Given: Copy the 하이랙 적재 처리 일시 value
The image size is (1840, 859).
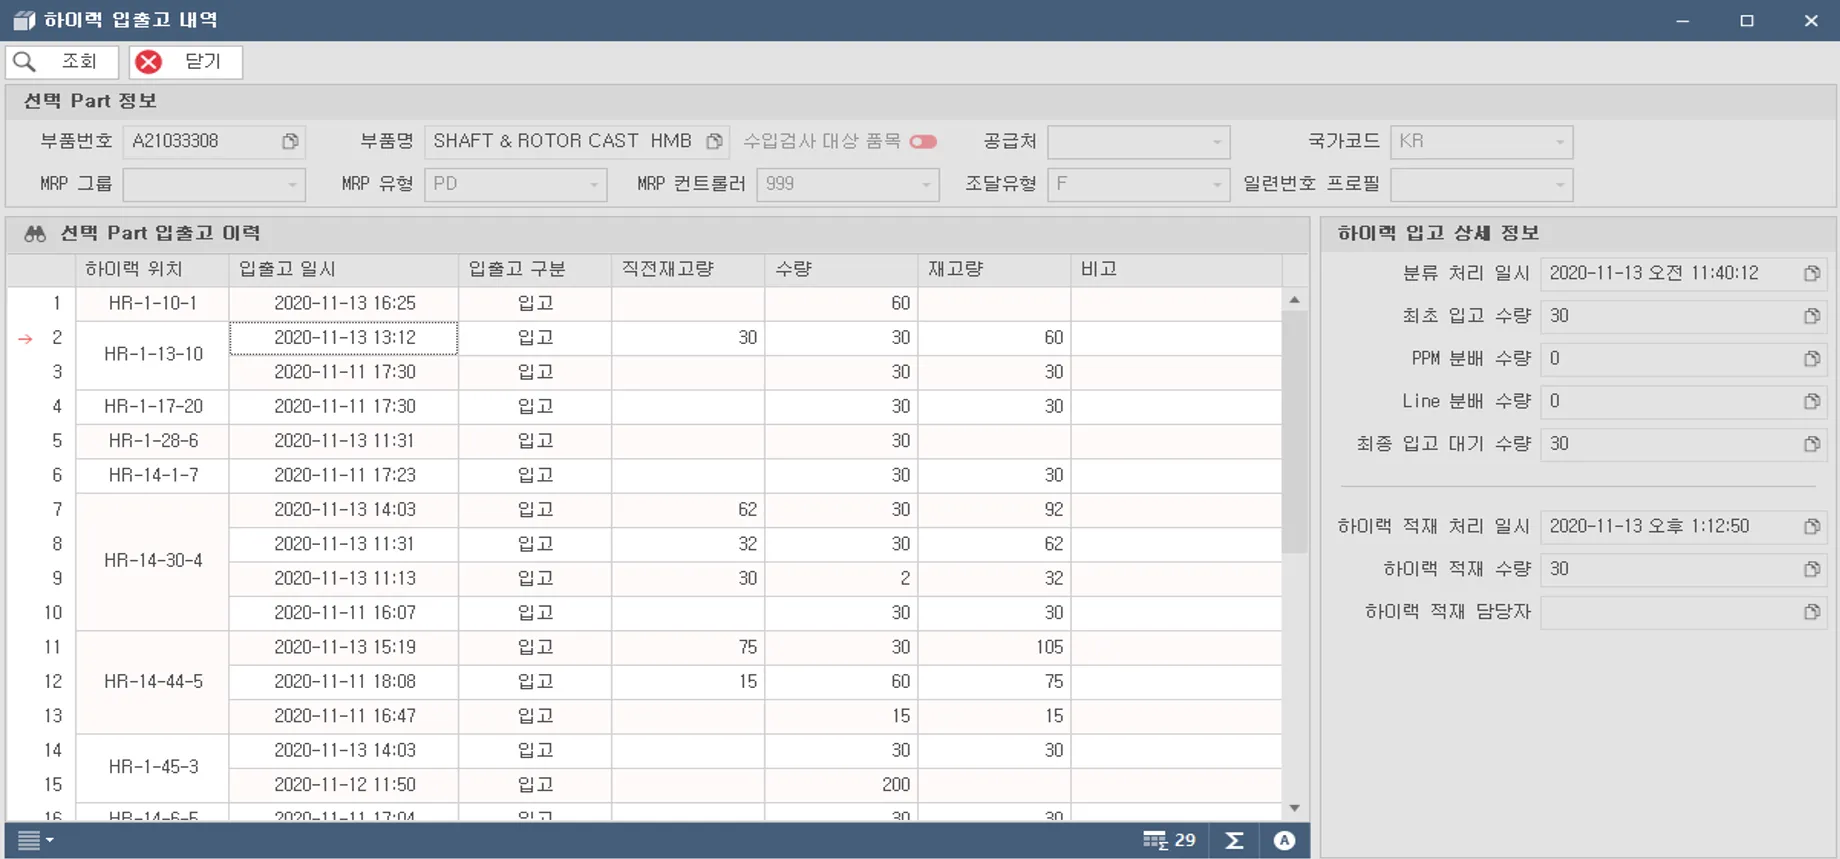Looking at the screenshot, I should click(1812, 527).
